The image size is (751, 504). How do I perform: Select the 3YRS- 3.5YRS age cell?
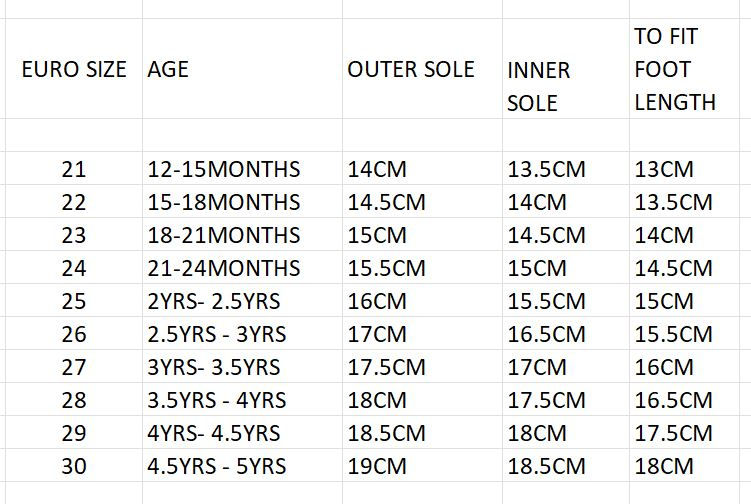tap(242, 367)
